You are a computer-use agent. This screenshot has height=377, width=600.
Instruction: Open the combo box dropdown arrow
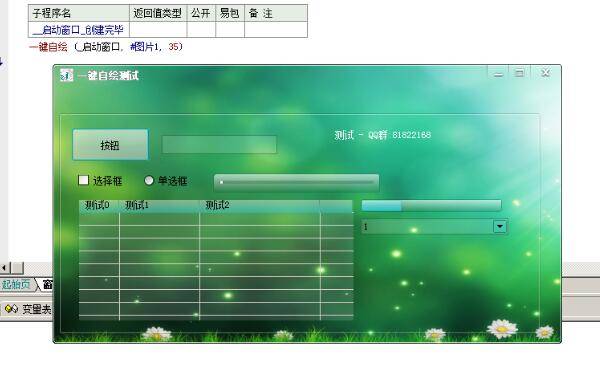point(500,226)
